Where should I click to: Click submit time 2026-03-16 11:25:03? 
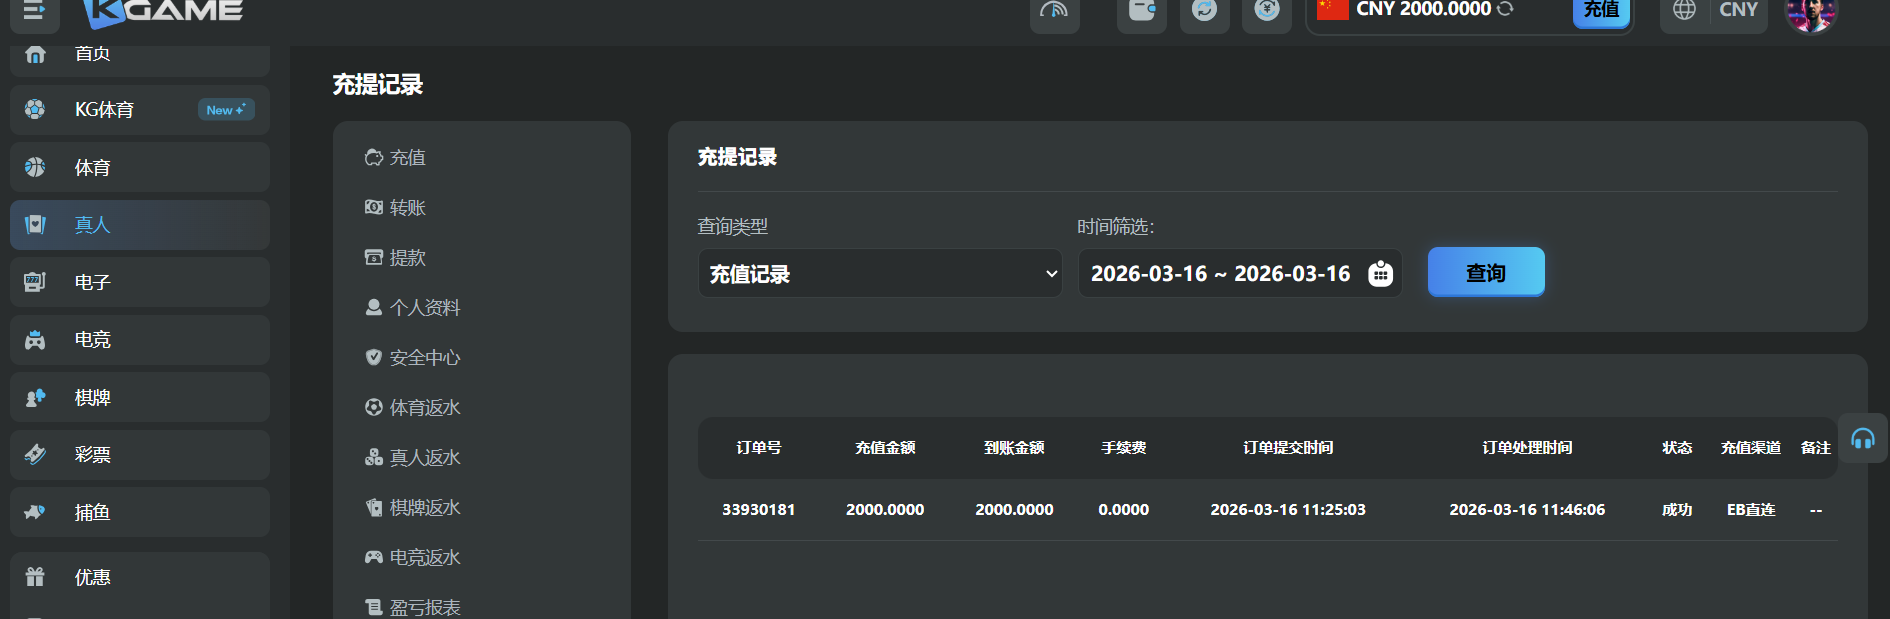coord(1288,510)
